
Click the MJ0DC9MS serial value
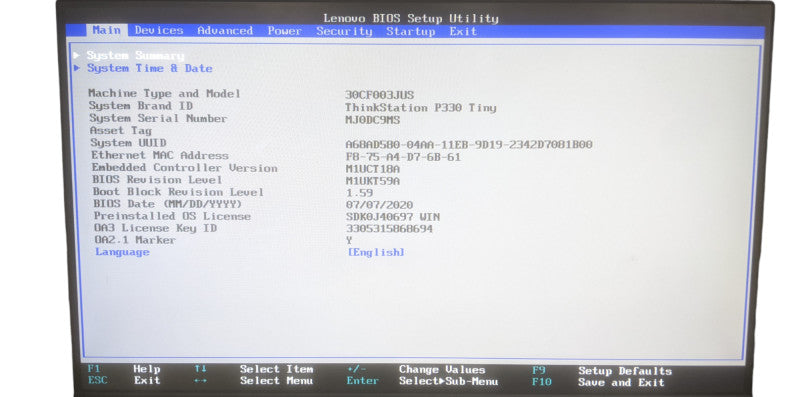pyautogui.click(x=372, y=120)
